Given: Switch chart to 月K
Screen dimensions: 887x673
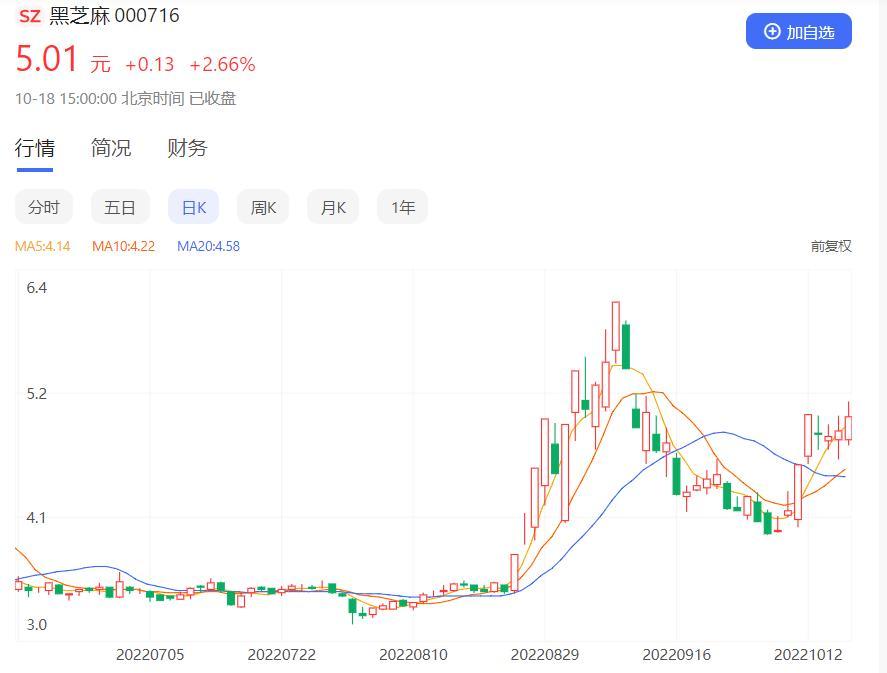Looking at the screenshot, I should 333,207.
